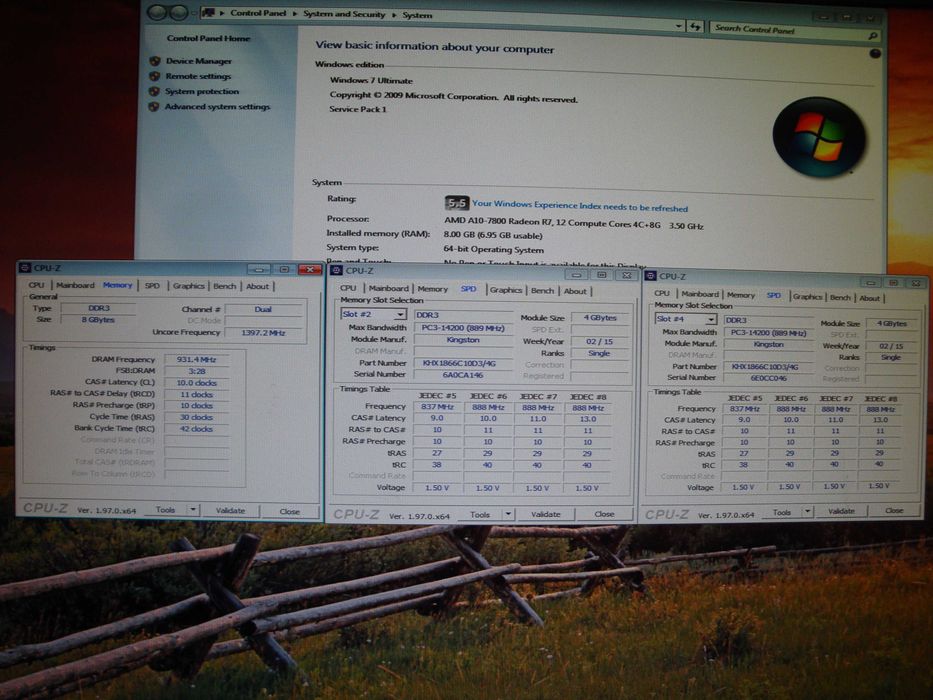Click the right CPU-Z window title icon
This screenshot has width=933, height=700.
point(650,276)
